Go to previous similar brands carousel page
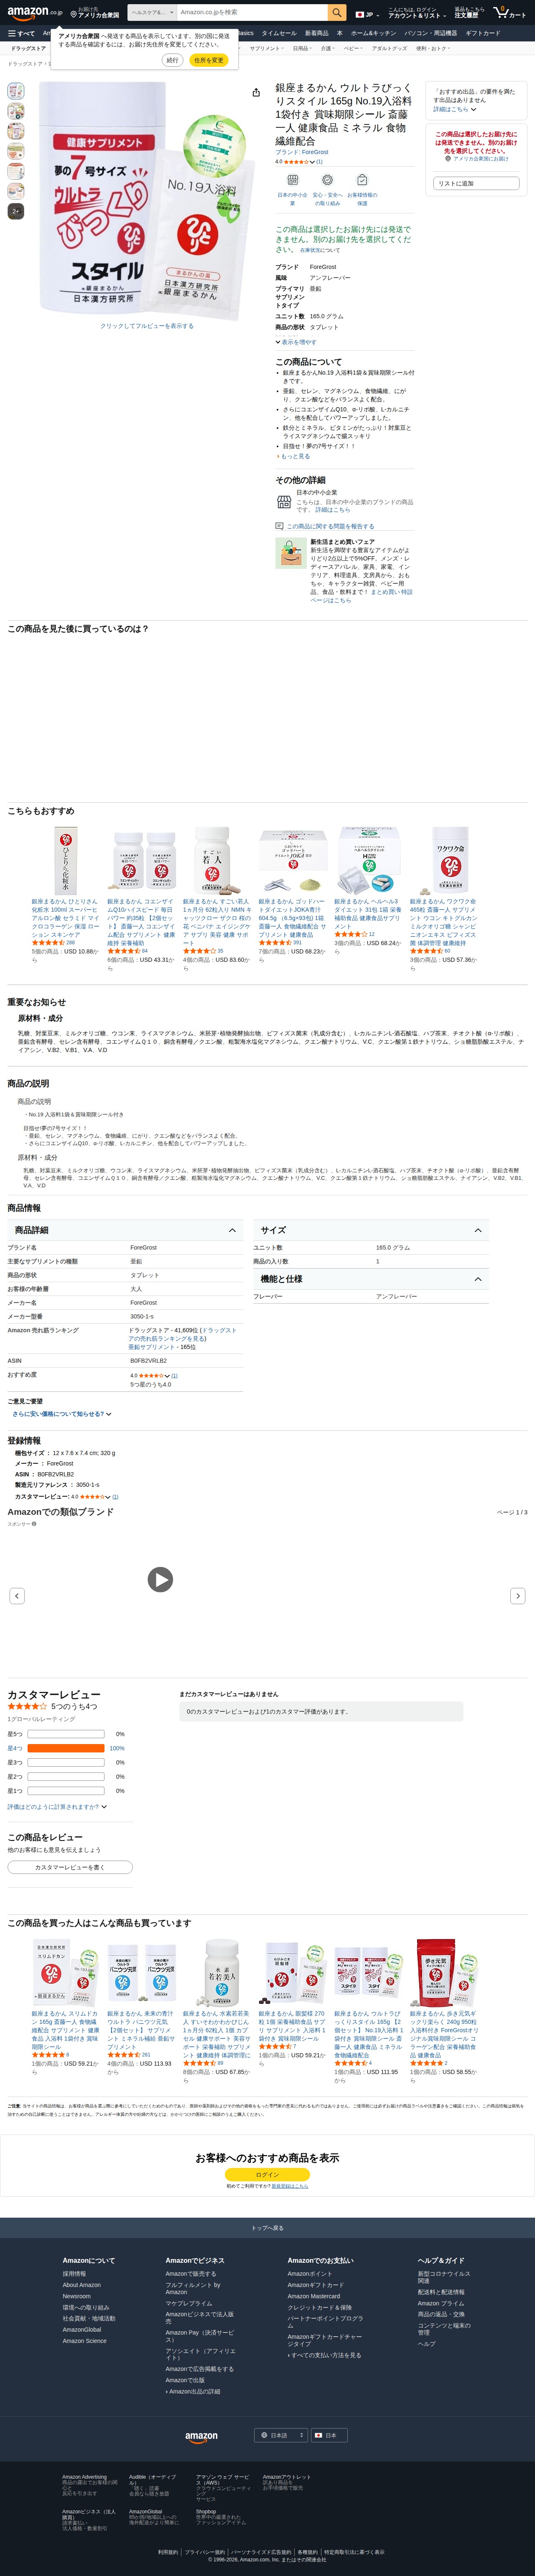This screenshot has width=535, height=2576. pyautogui.click(x=17, y=1596)
